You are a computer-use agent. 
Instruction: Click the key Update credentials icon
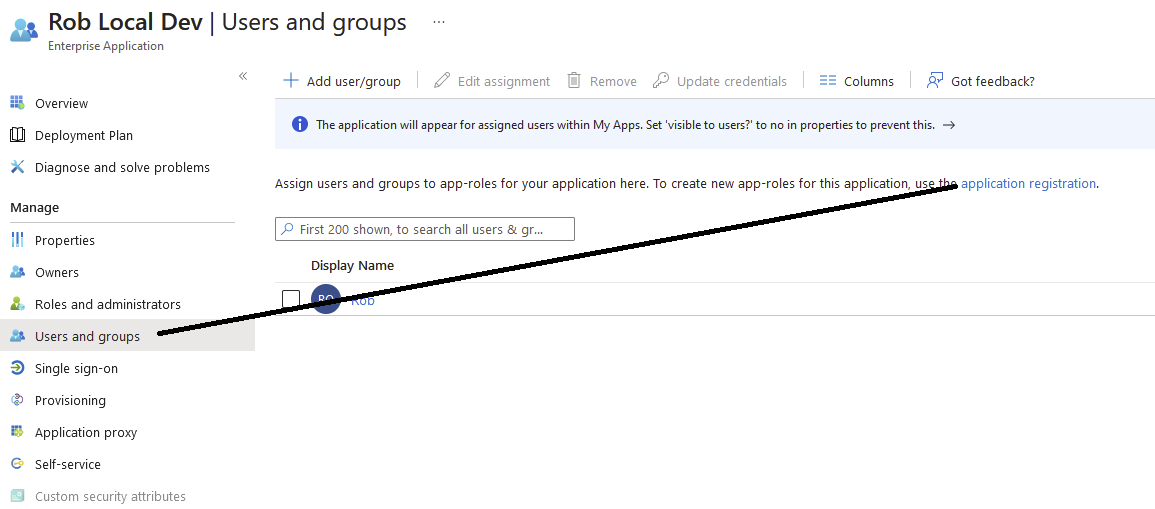pos(661,80)
